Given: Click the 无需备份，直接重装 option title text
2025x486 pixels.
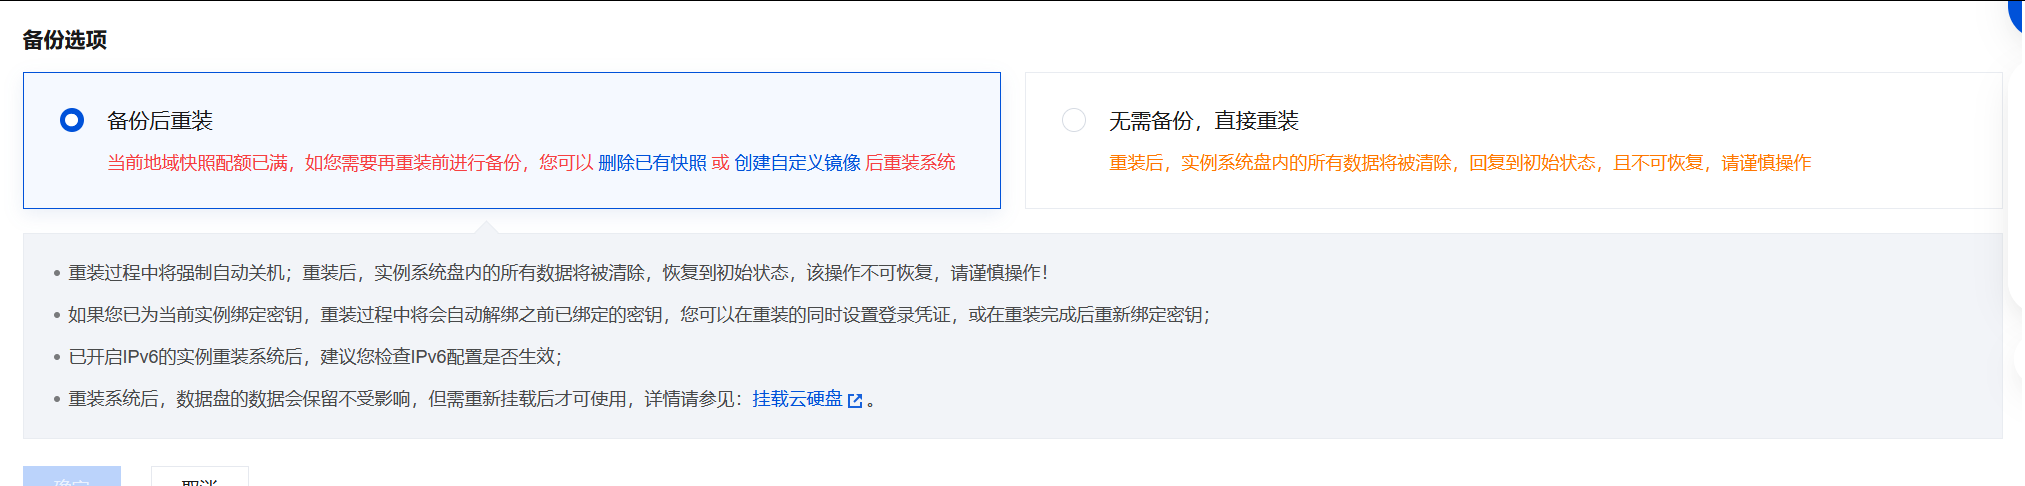Looking at the screenshot, I should pyautogui.click(x=1203, y=121).
